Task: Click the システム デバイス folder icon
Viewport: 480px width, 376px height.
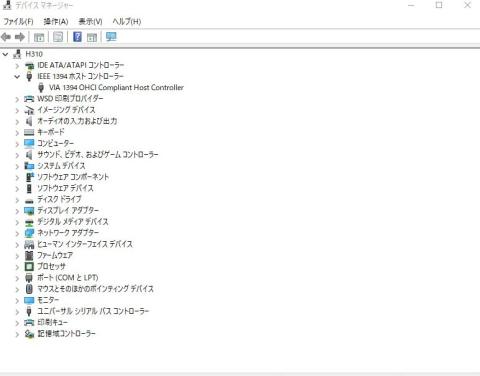Action: pyautogui.click(x=29, y=166)
